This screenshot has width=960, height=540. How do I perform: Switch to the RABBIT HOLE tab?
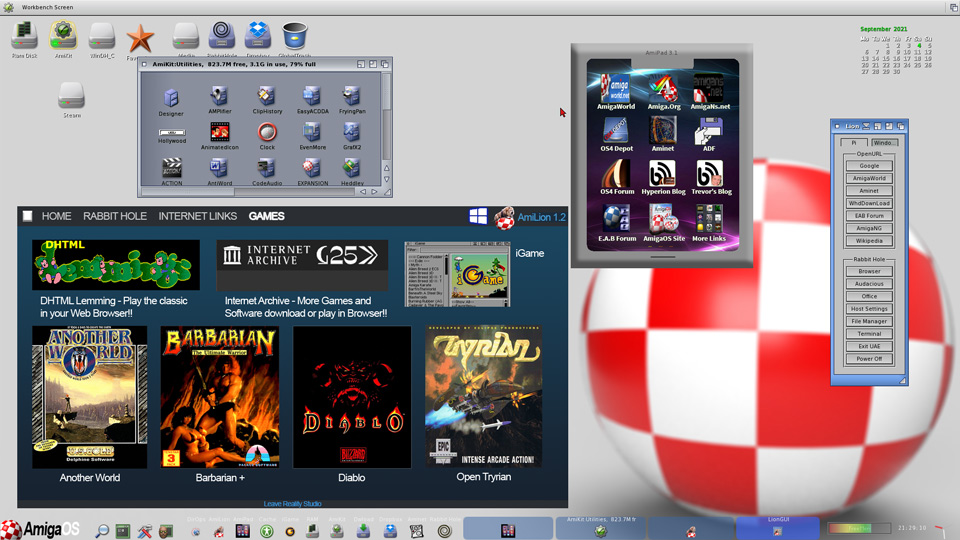[x=114, y=216]
